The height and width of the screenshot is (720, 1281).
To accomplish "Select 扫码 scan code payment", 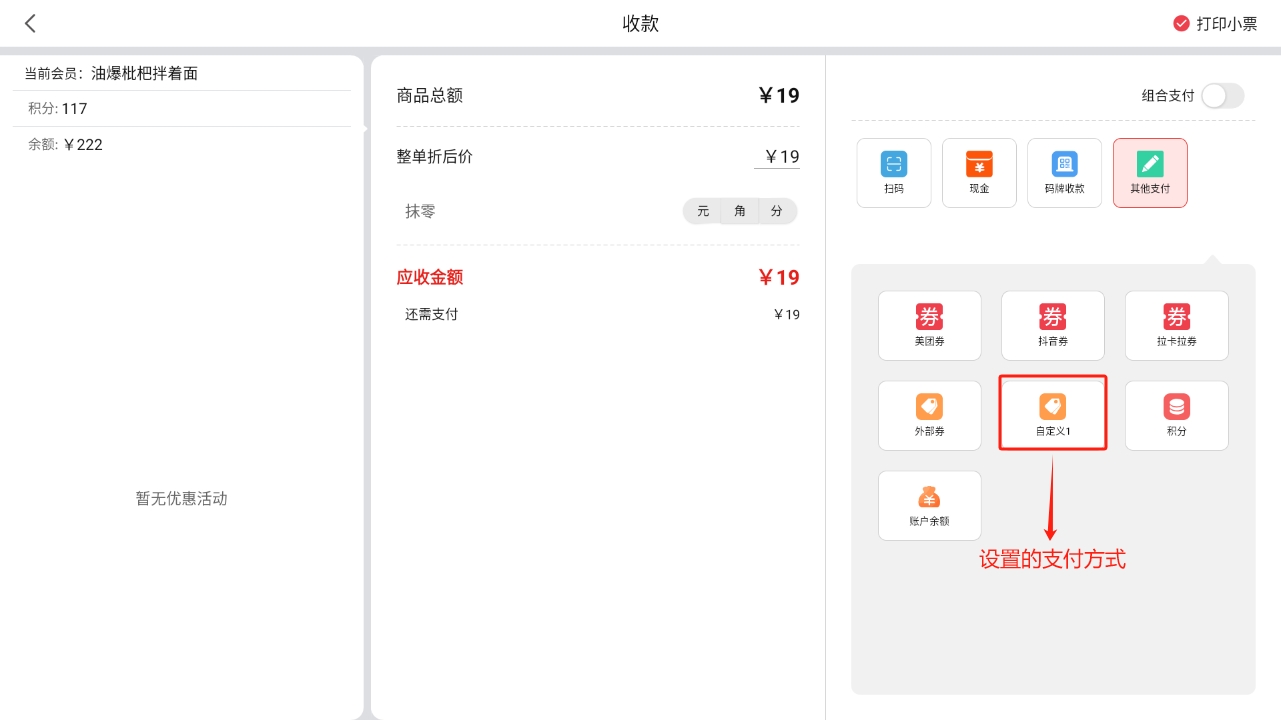I will 894,173.
